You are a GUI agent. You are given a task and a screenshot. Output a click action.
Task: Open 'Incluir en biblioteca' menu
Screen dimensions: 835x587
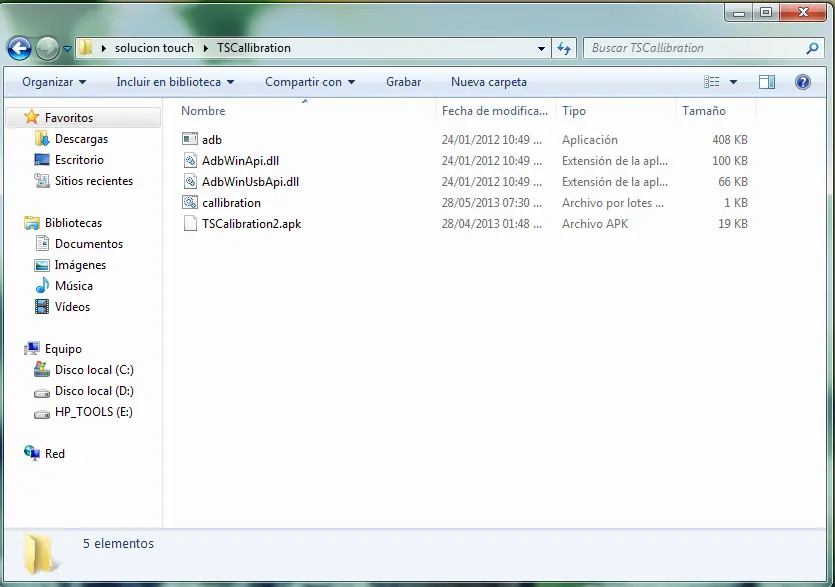pos(175,82)
